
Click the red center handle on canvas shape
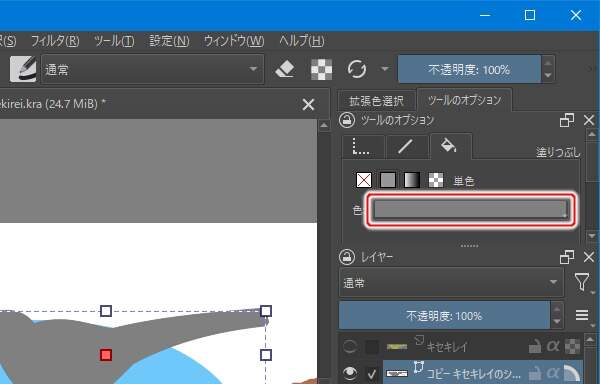coord(106,355)
